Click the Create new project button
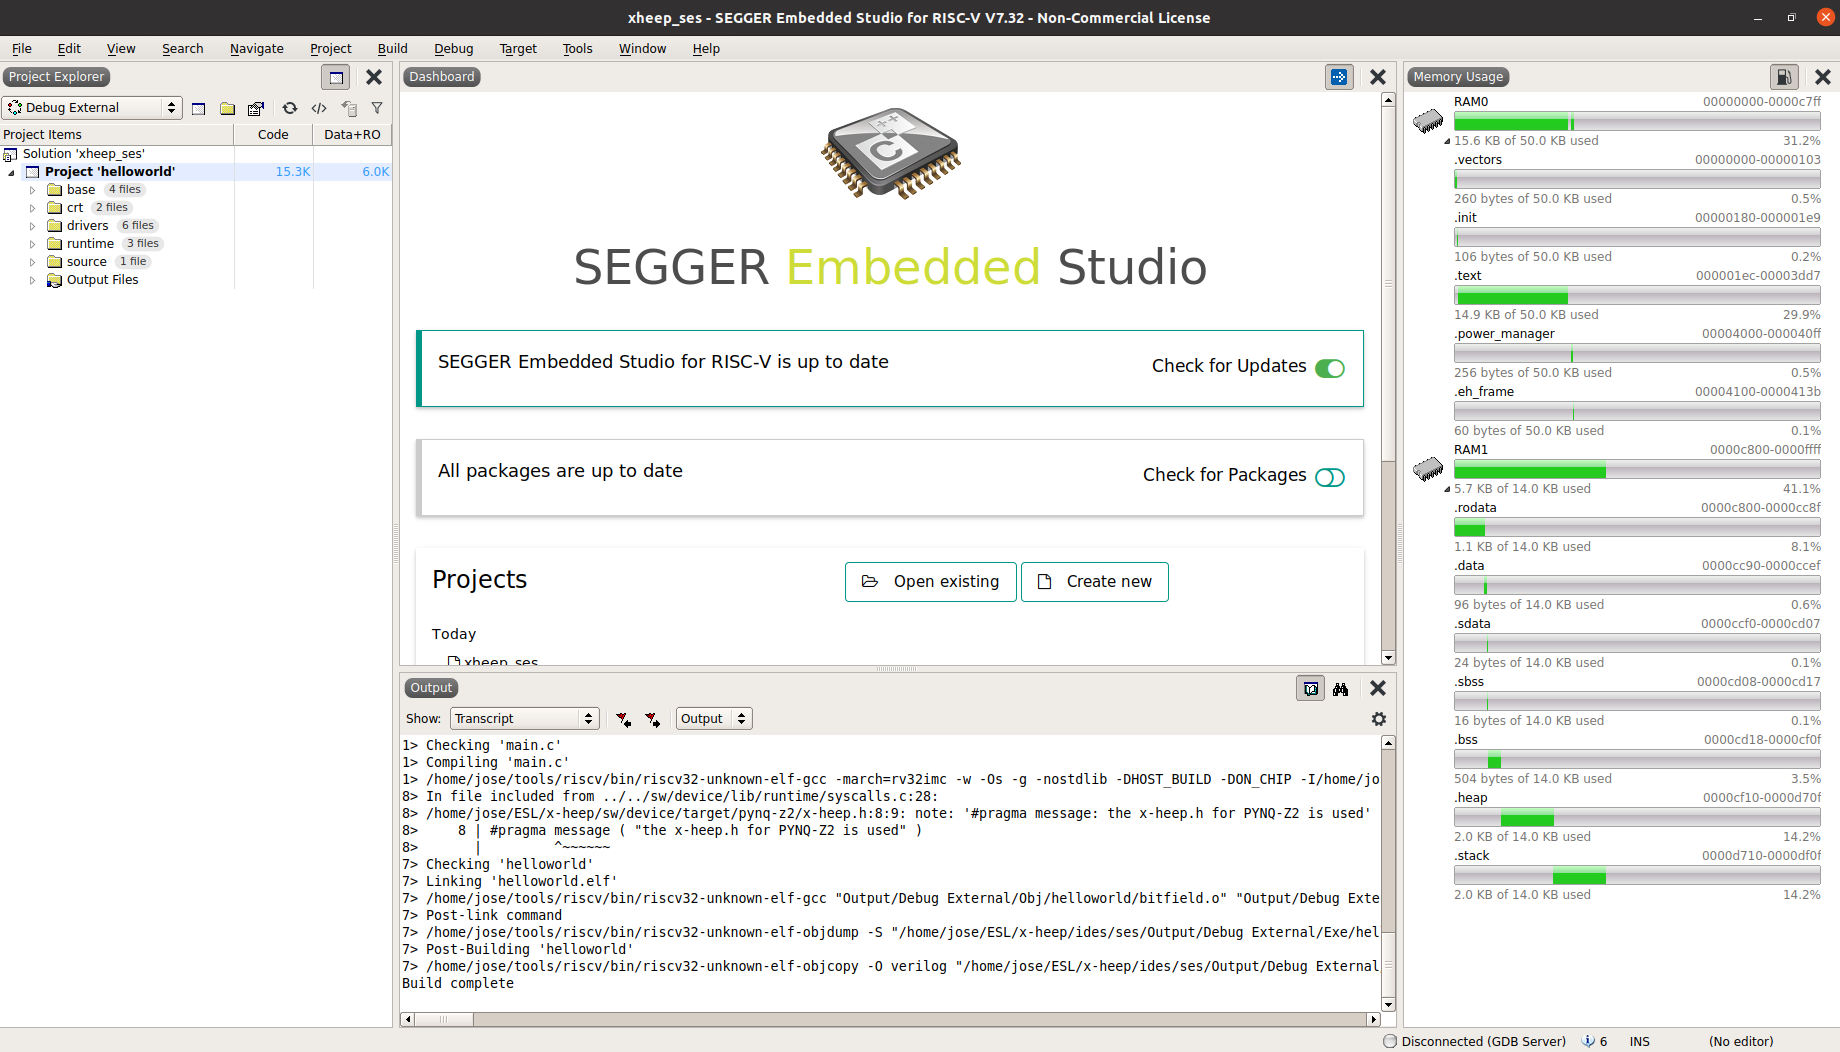Viewport: 1840px width, 1052px height. click(1094, 582)
